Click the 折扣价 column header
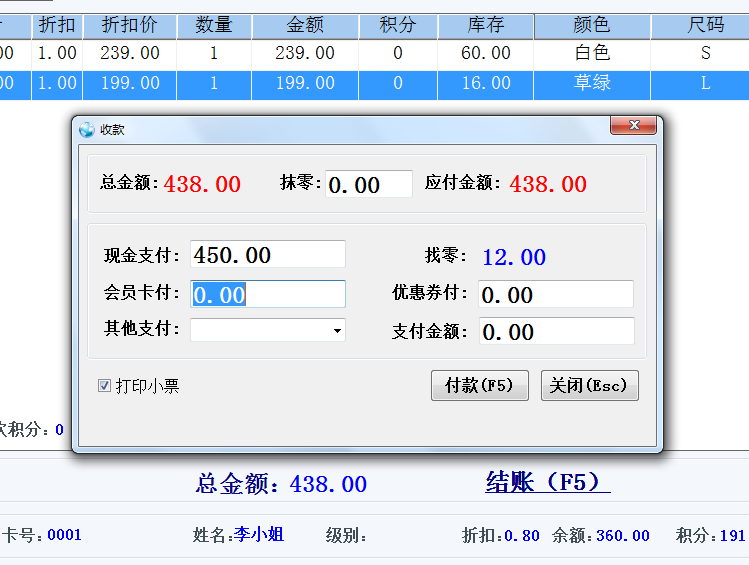The image size is (749, 565). point(129,25)
